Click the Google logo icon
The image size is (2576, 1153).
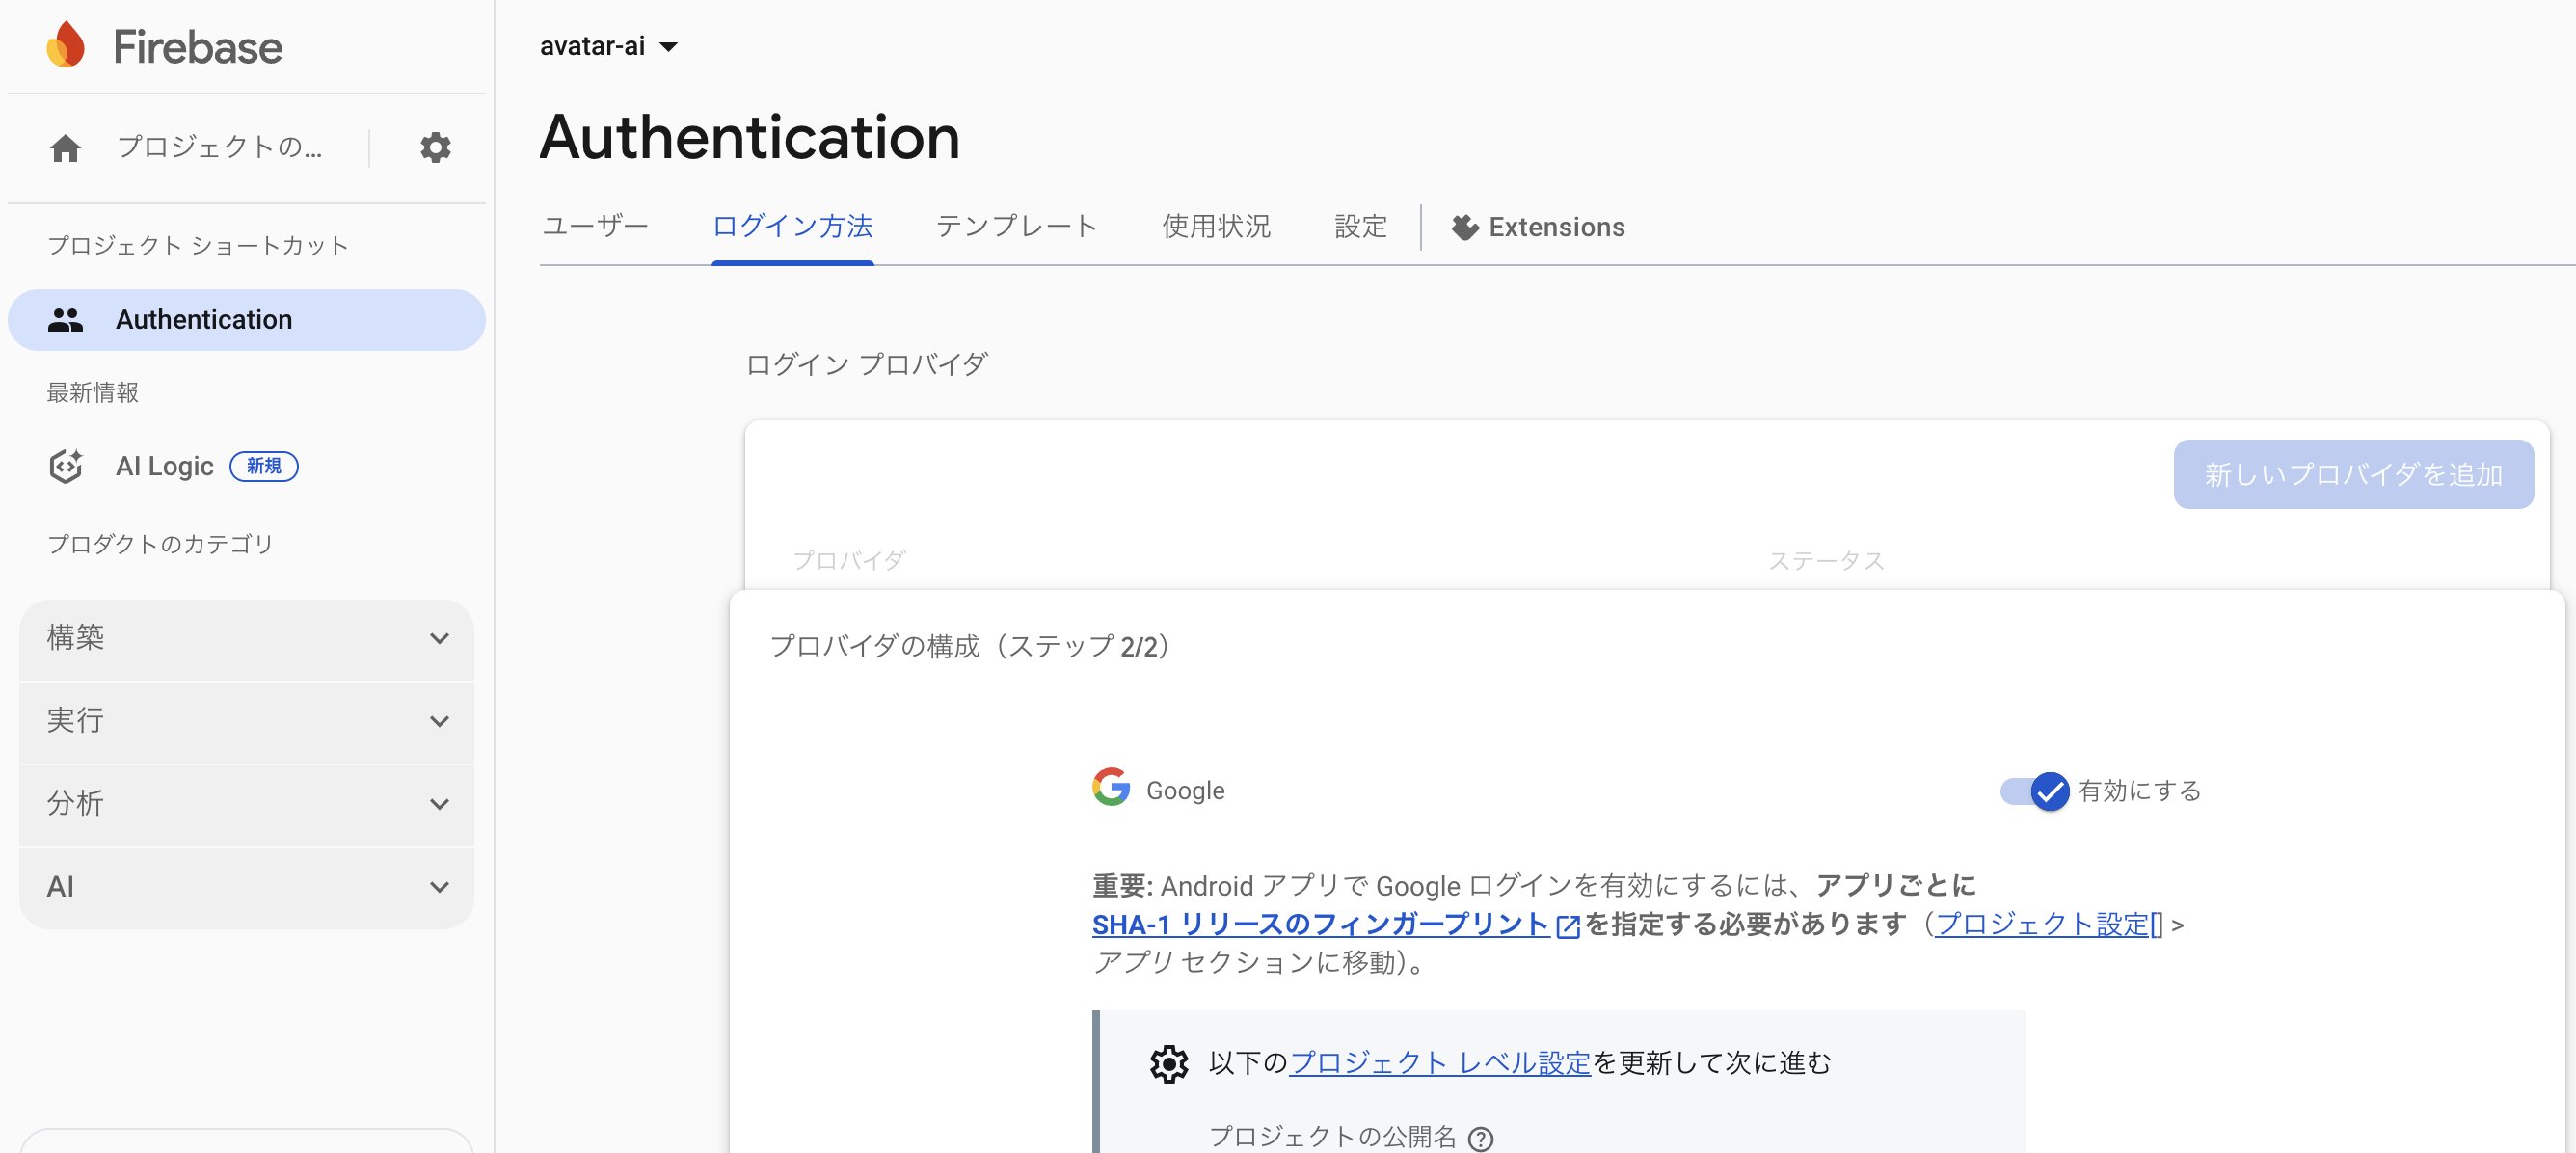(x=1111, y=787)
